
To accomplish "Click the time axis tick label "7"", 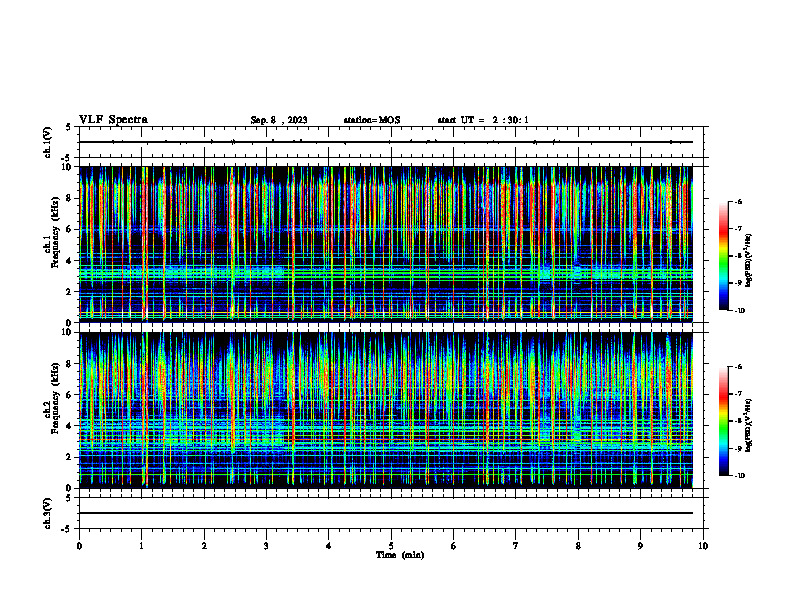I will (516, 546).
